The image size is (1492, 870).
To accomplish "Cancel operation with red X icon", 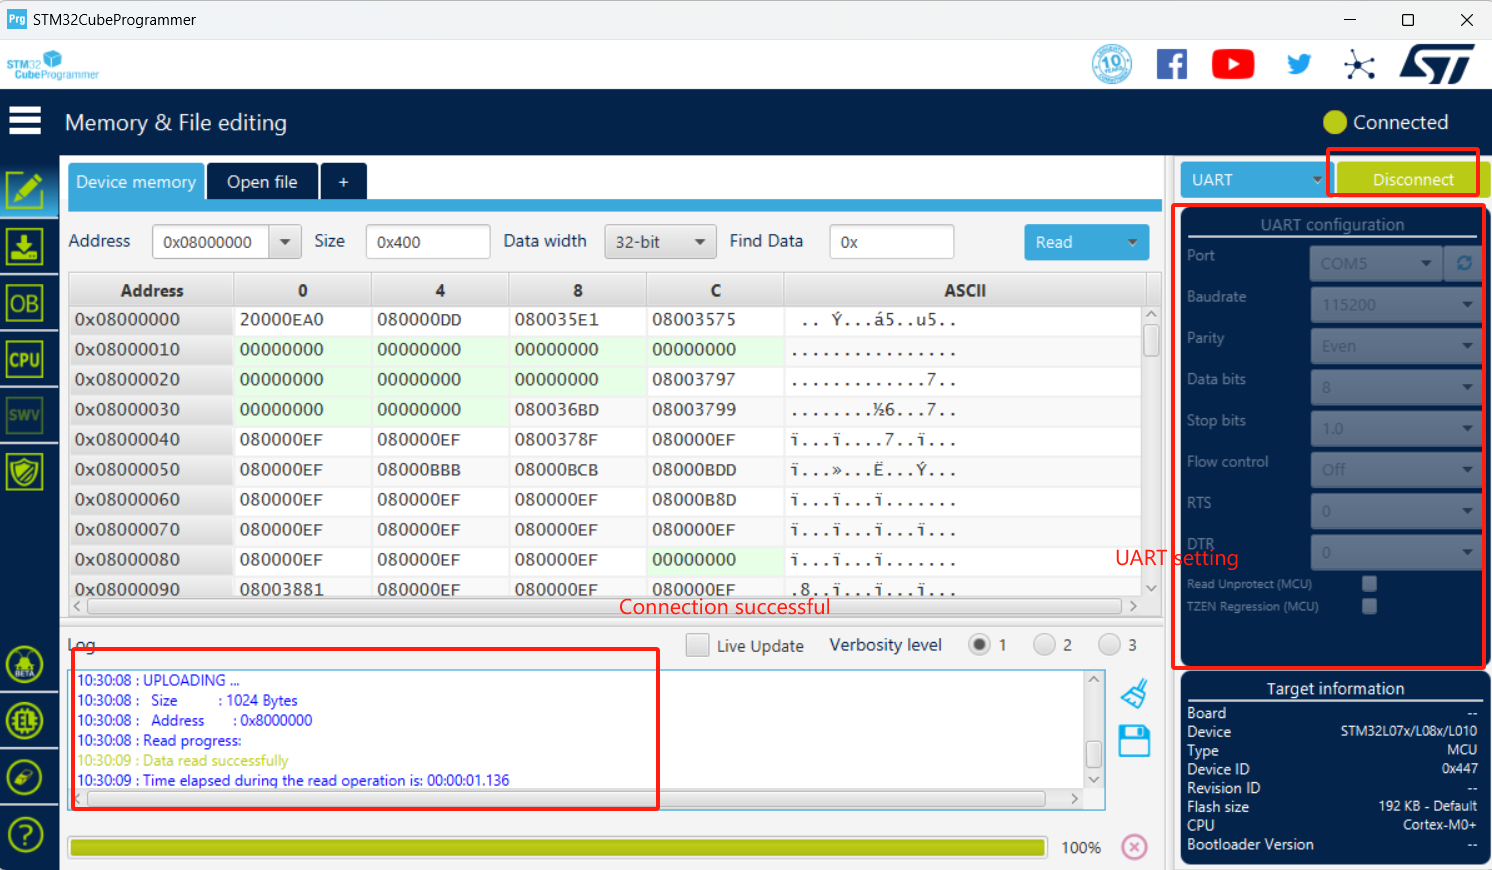I will point(1134,847).
